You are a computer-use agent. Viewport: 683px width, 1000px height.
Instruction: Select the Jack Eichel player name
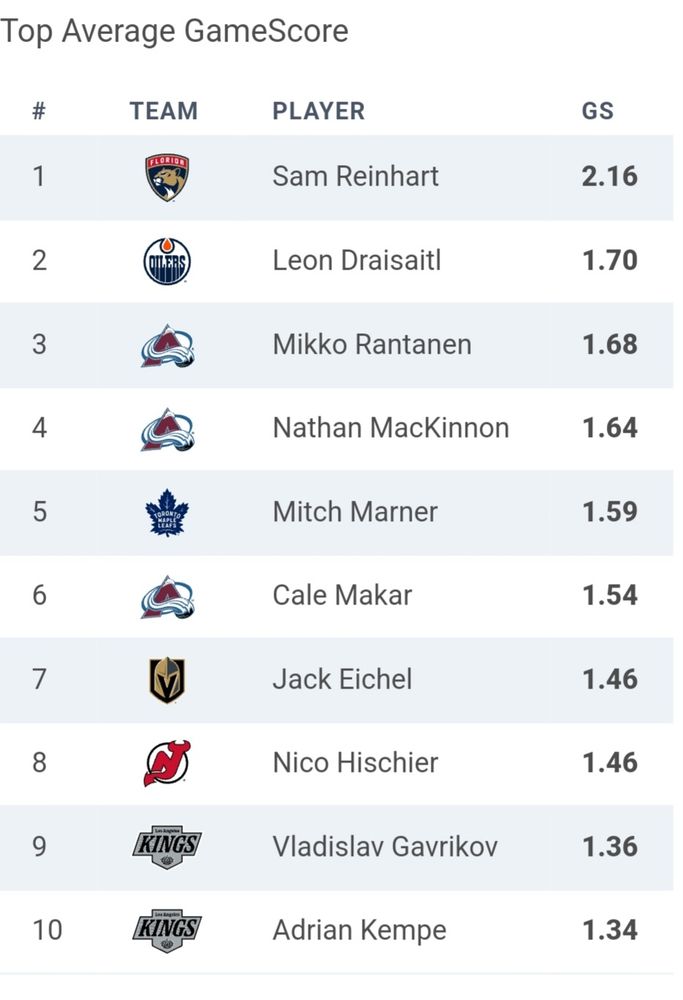click(342, 679)
